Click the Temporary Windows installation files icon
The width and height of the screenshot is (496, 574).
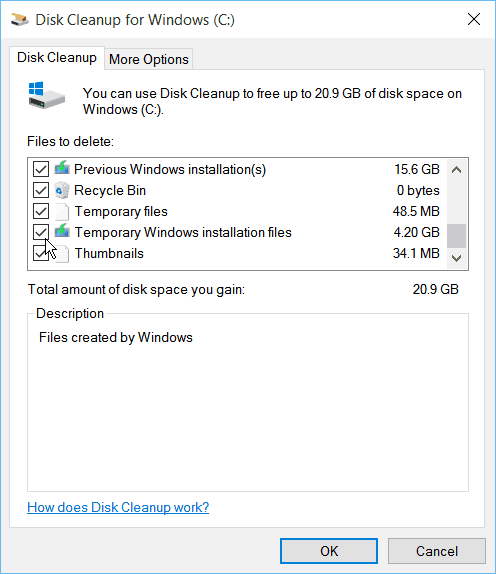[x=62, y=231]
